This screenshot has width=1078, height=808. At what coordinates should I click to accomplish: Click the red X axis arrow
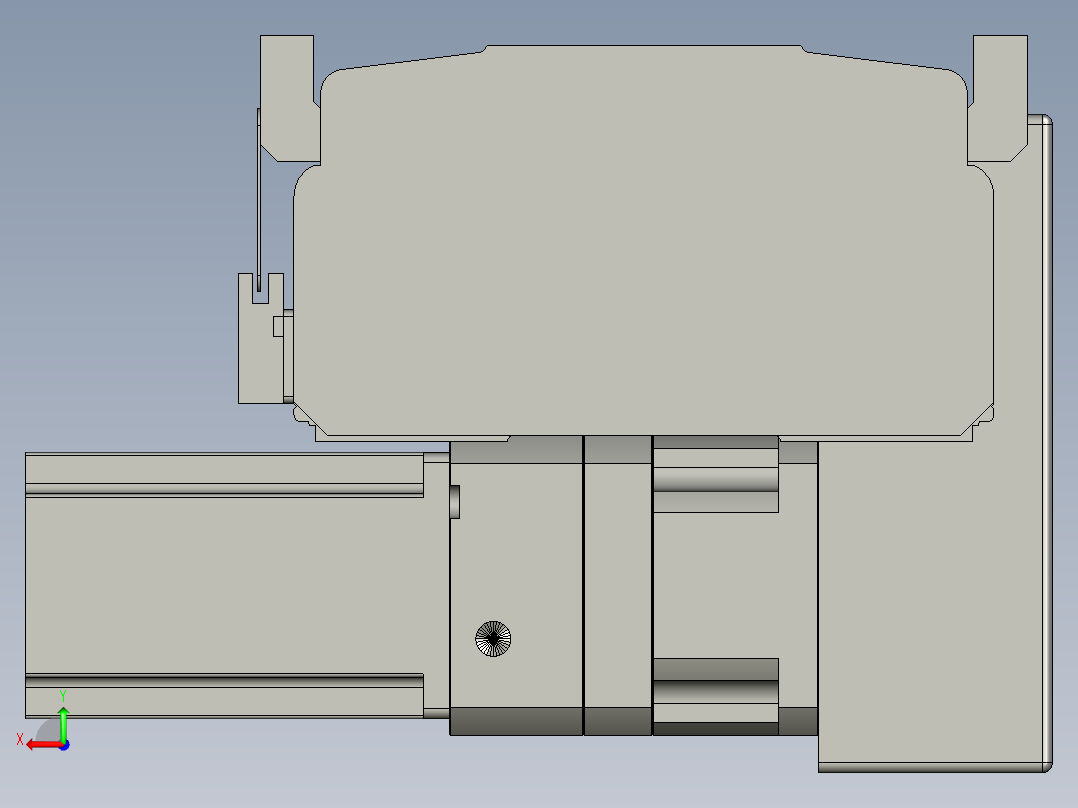(x=44, y=745)
